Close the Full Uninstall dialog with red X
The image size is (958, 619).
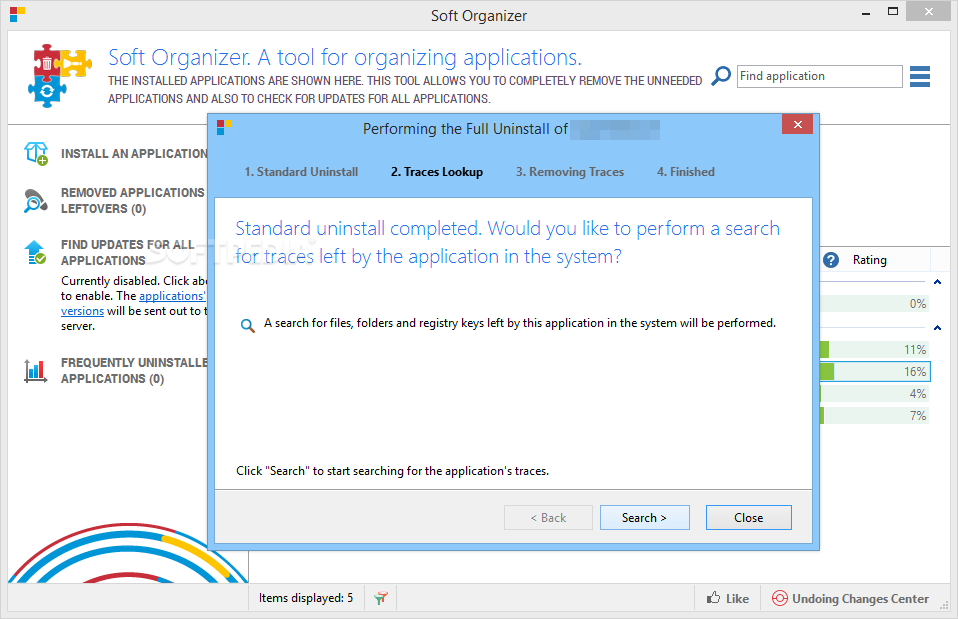[x=797, y=125]
